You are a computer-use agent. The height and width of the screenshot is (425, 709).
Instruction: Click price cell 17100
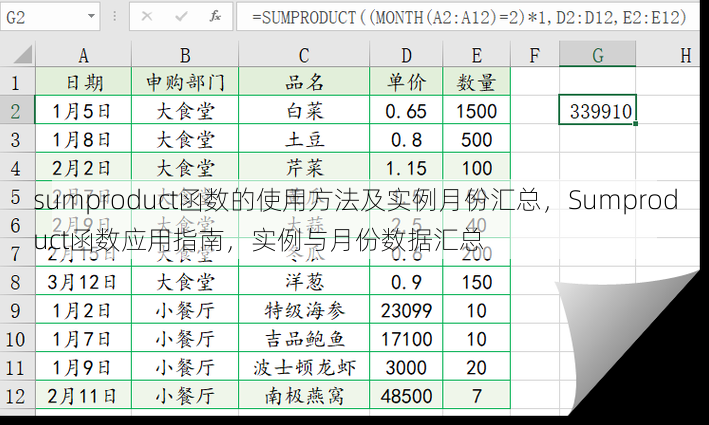pyautogui.click(x=406, y=338)
